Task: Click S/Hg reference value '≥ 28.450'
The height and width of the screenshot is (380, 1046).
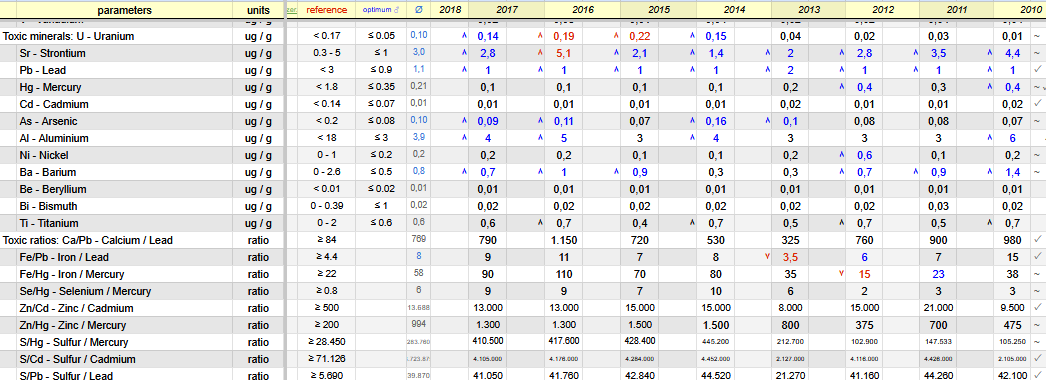Action: pyautogui.click(x=326, y=342)
